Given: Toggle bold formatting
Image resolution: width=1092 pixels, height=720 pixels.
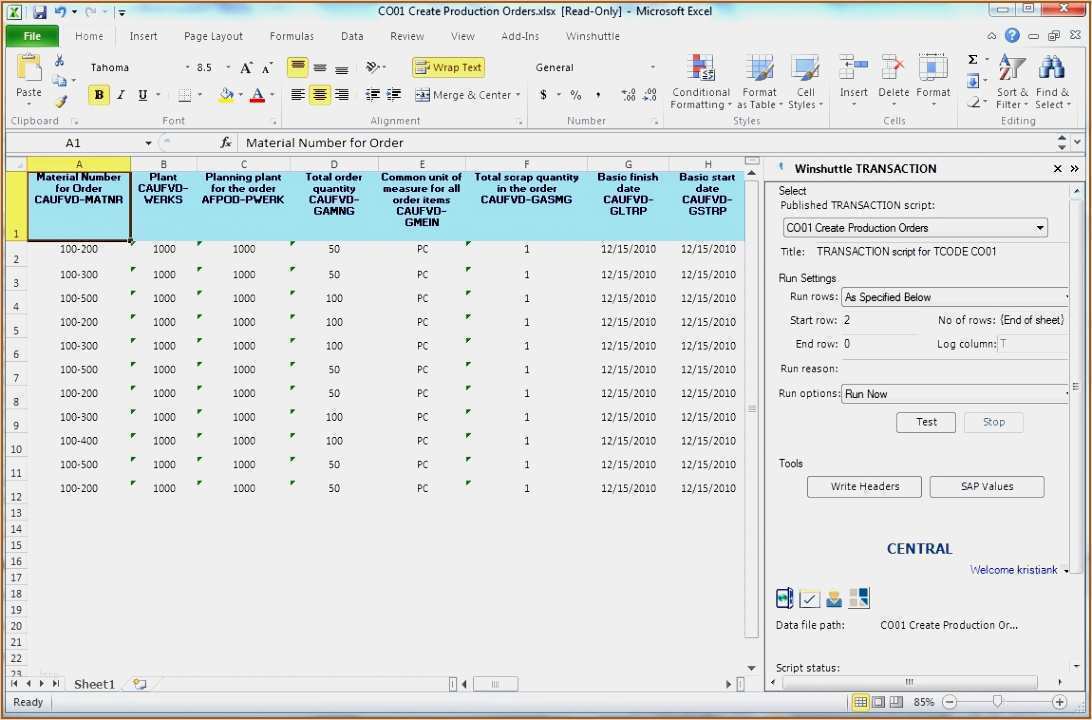Looking at the screenshot, I should pyautogui.click(x=98, y=94).
